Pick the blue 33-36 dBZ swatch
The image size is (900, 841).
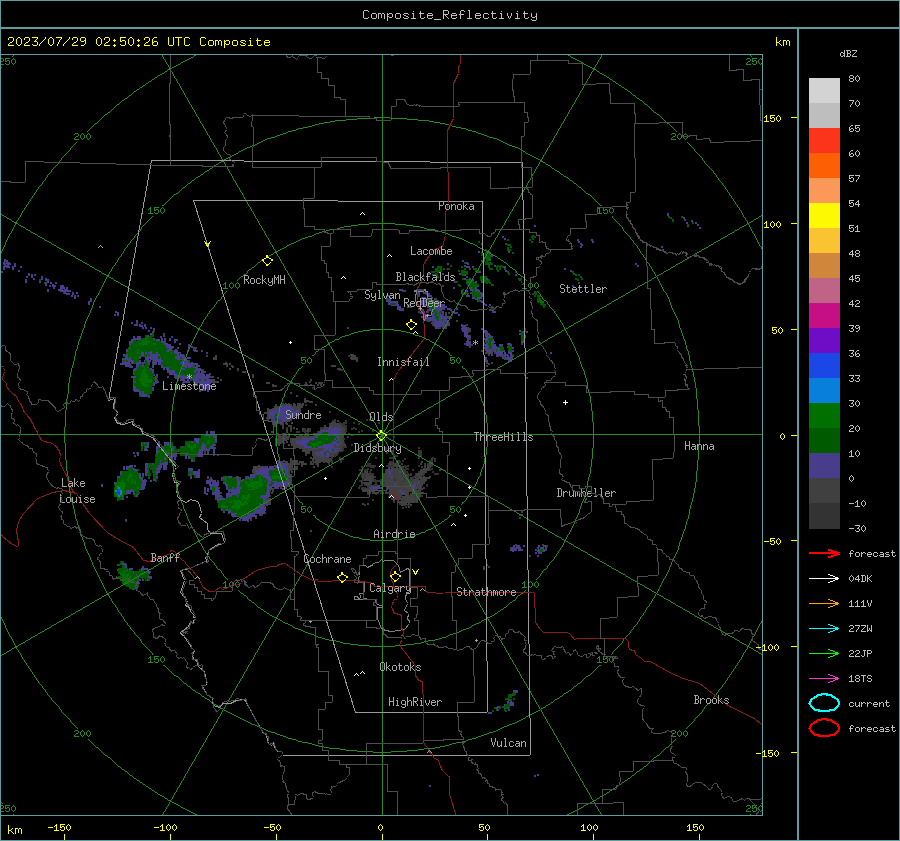click(x=824, y=366)
